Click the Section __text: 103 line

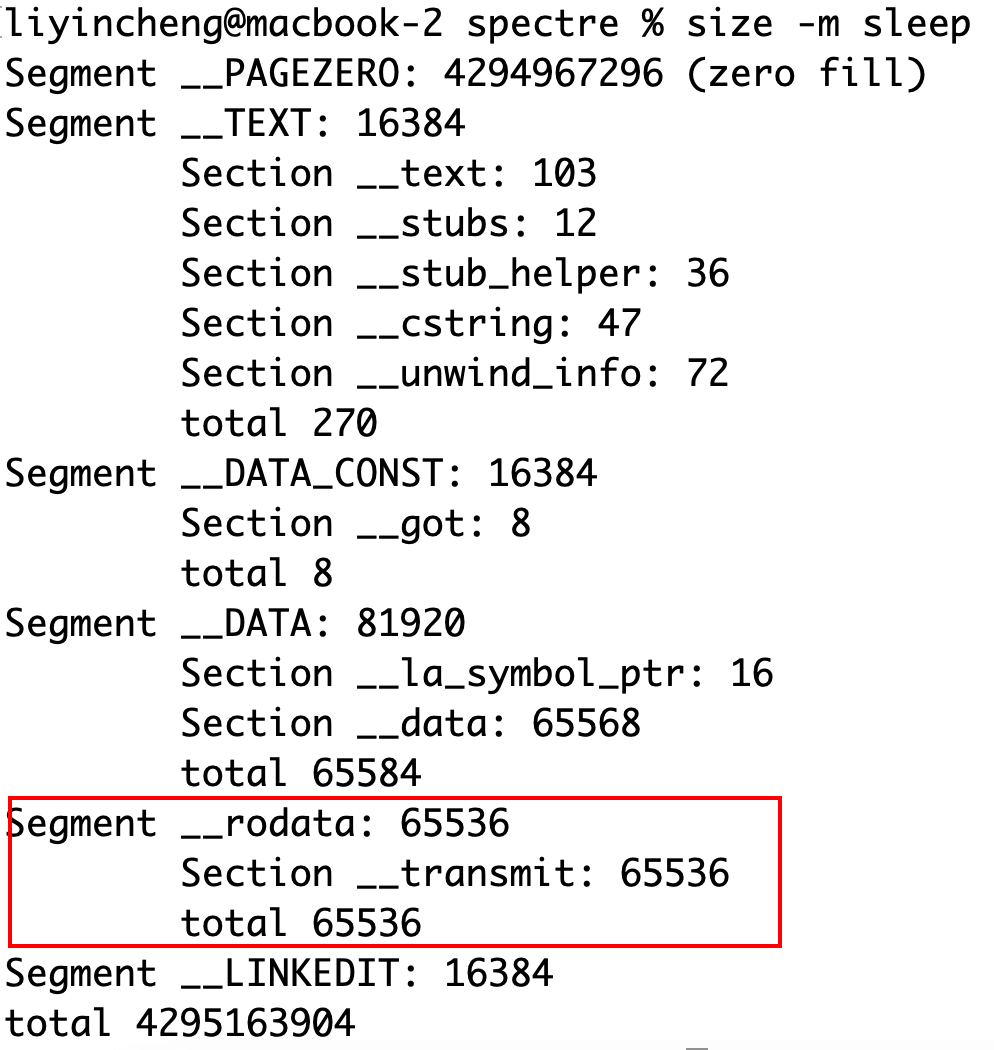tap(388, 174)
